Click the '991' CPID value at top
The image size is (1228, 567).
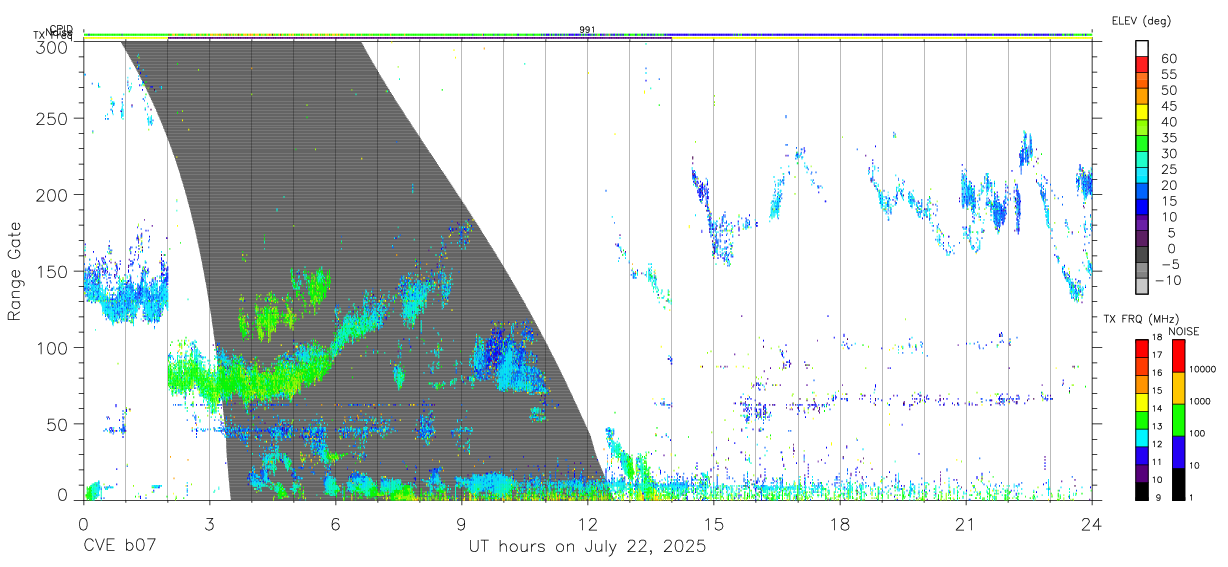tap(588, 29)
